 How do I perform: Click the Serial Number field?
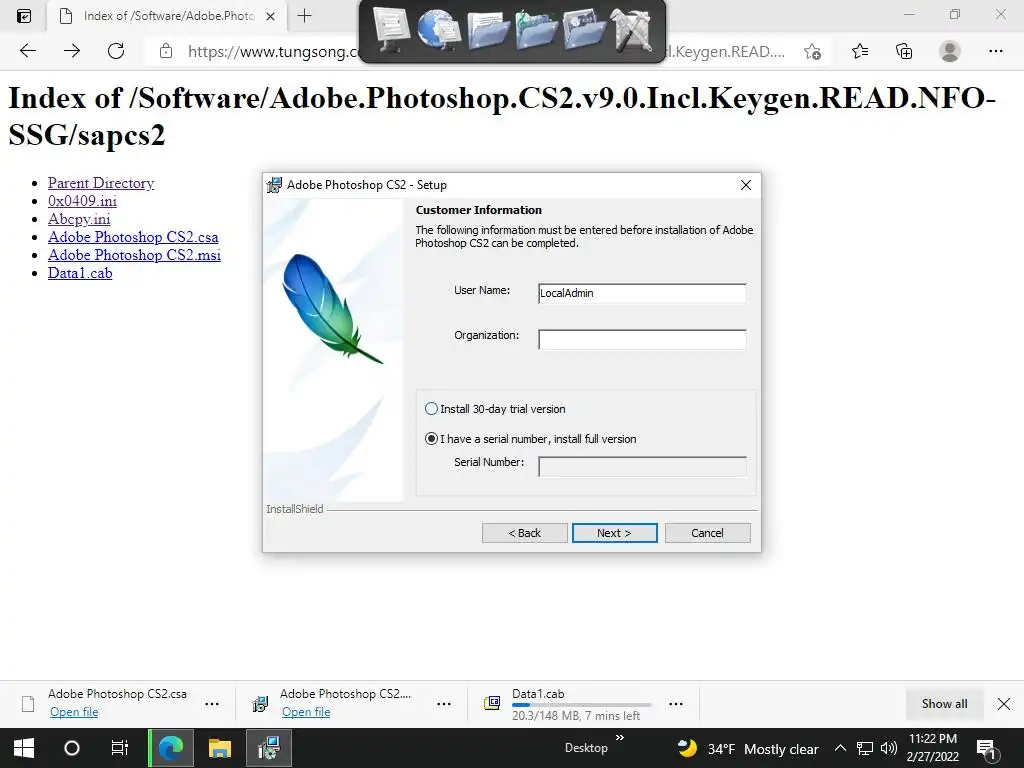(x=642, y=466)
